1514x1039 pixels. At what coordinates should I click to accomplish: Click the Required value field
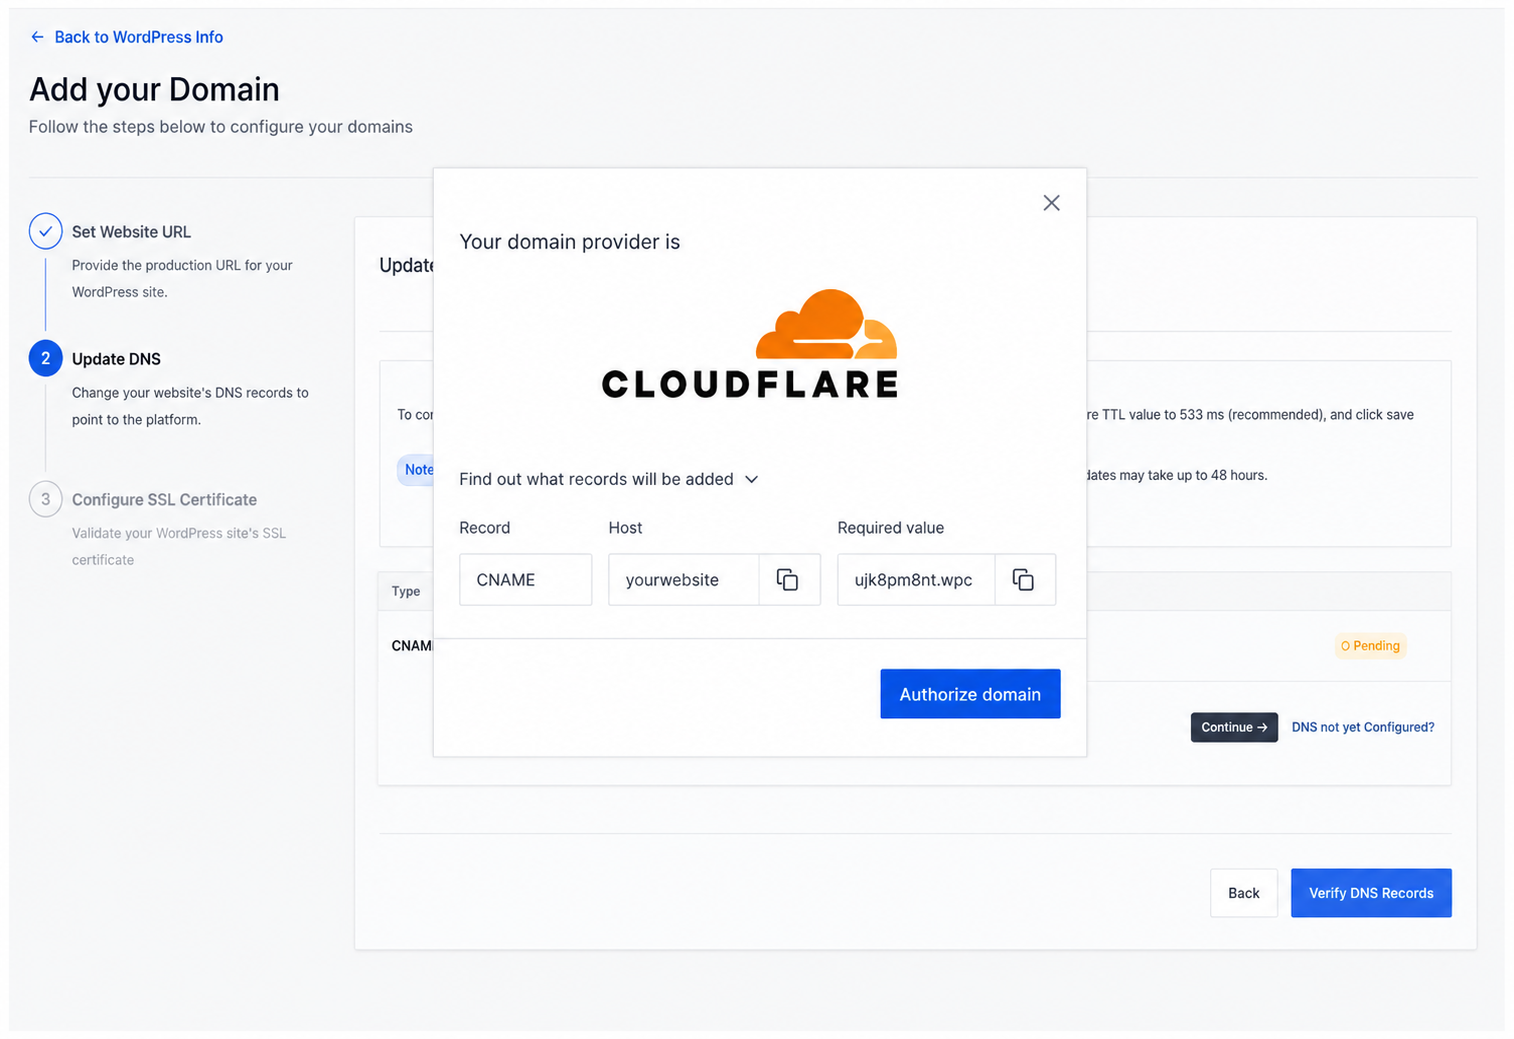click(916, 580)
